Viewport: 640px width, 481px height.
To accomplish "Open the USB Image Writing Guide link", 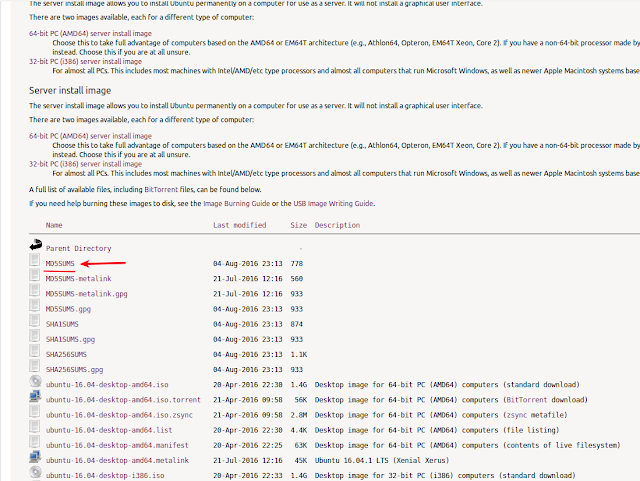I will tap(333, 203).
